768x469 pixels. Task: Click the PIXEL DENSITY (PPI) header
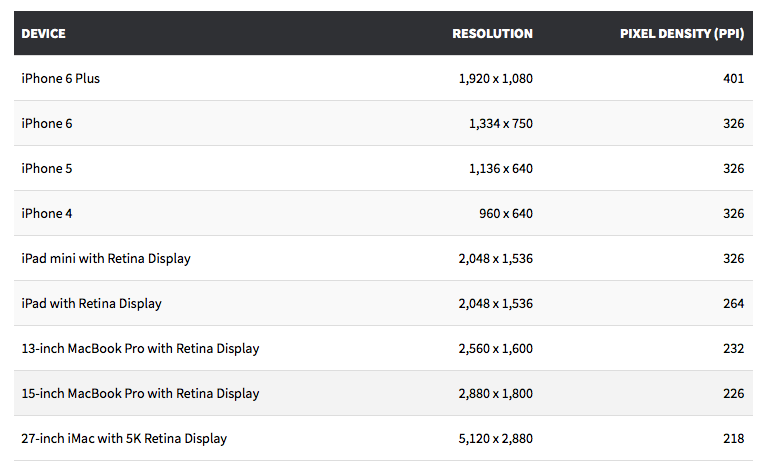click(x=682, y=34)
